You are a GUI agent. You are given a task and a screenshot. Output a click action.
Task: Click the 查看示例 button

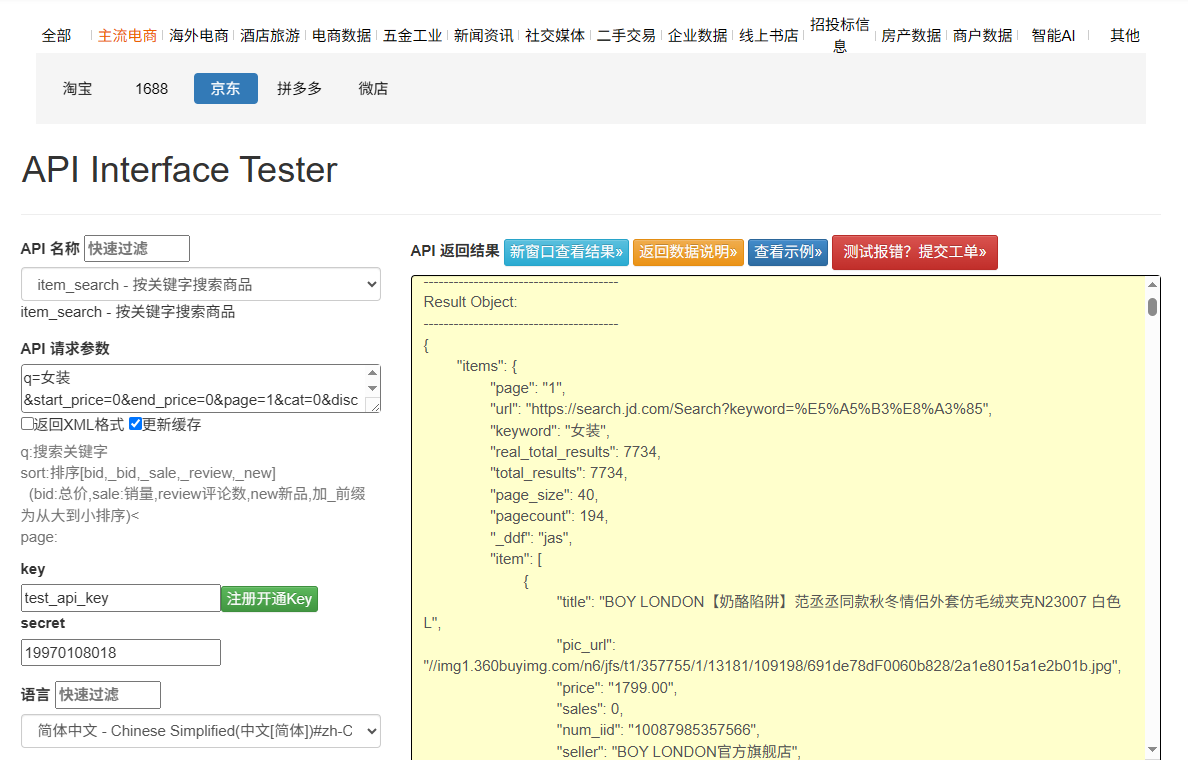[787, 252]
